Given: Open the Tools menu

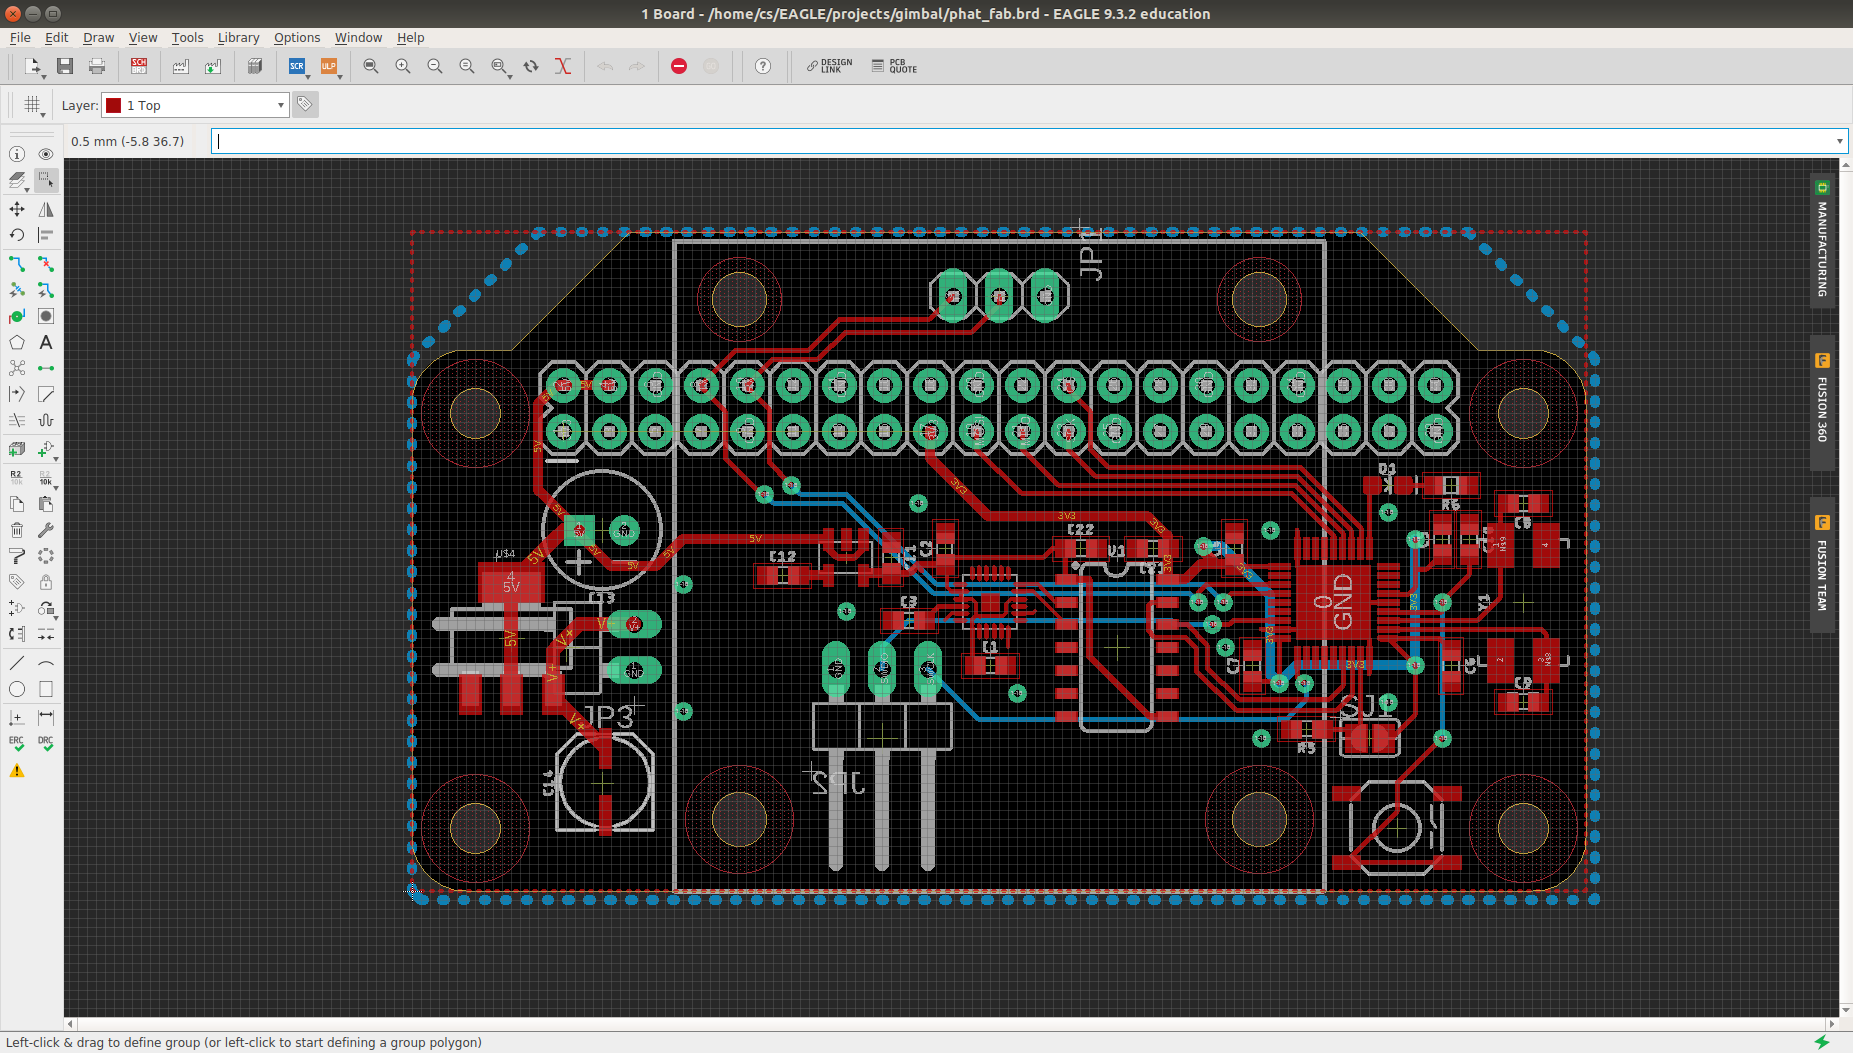Looking at the screenshot, I should click(187, 37).
